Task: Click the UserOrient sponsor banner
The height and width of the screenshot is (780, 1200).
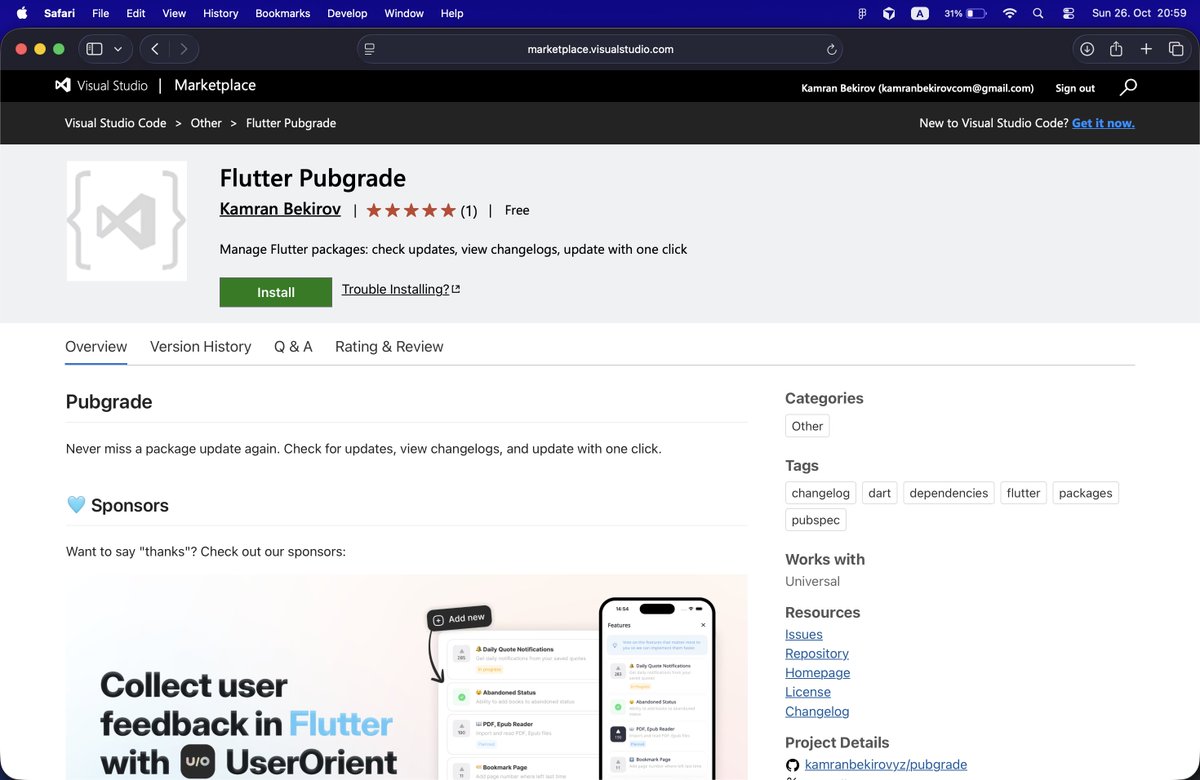Action: click(406, 677)
